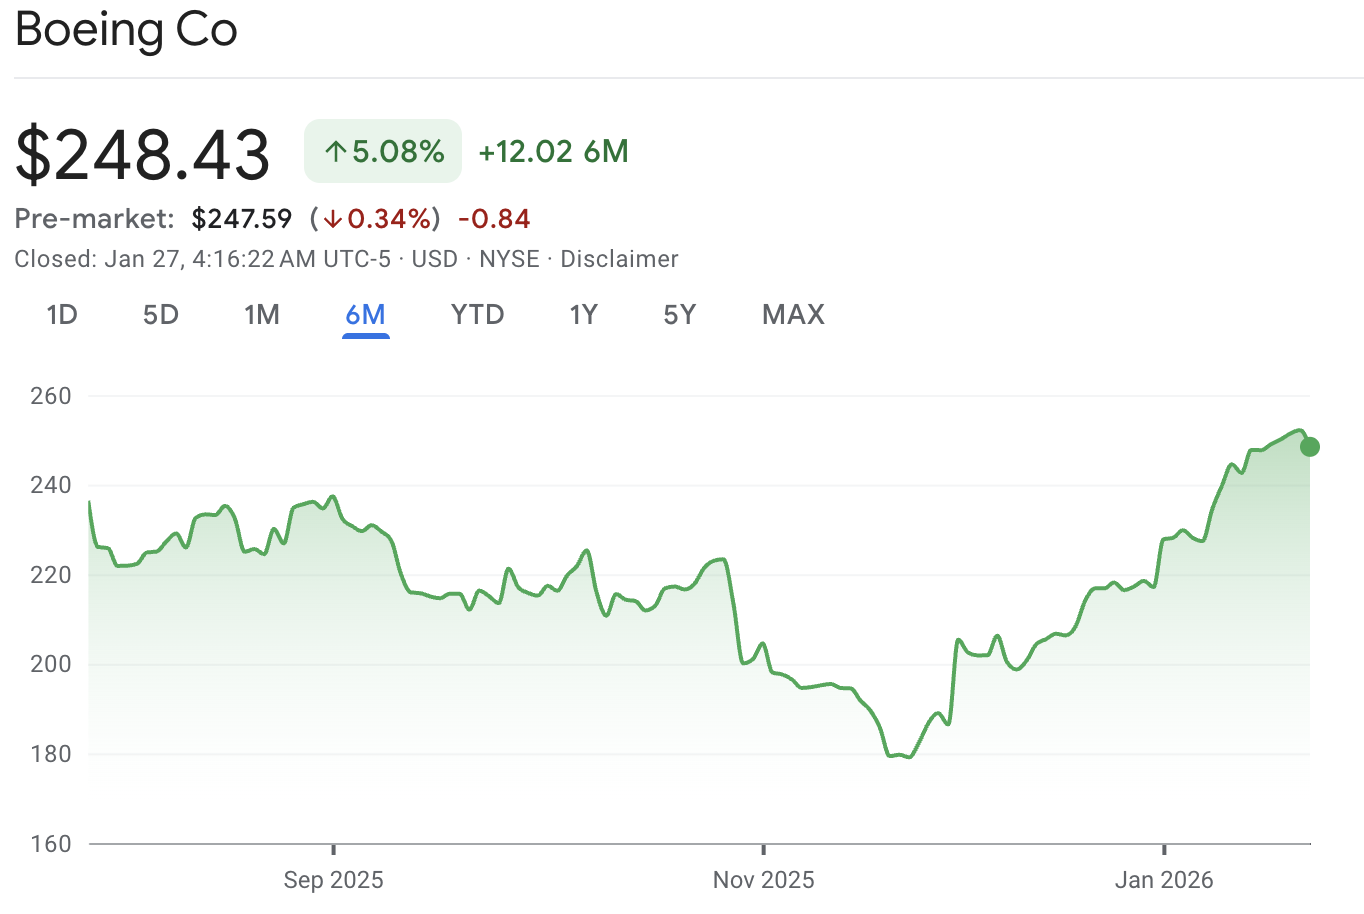Click the Sep 2025 axis label
The height and width of the screenshot is (914, 1364).
[x=333, y=880]
